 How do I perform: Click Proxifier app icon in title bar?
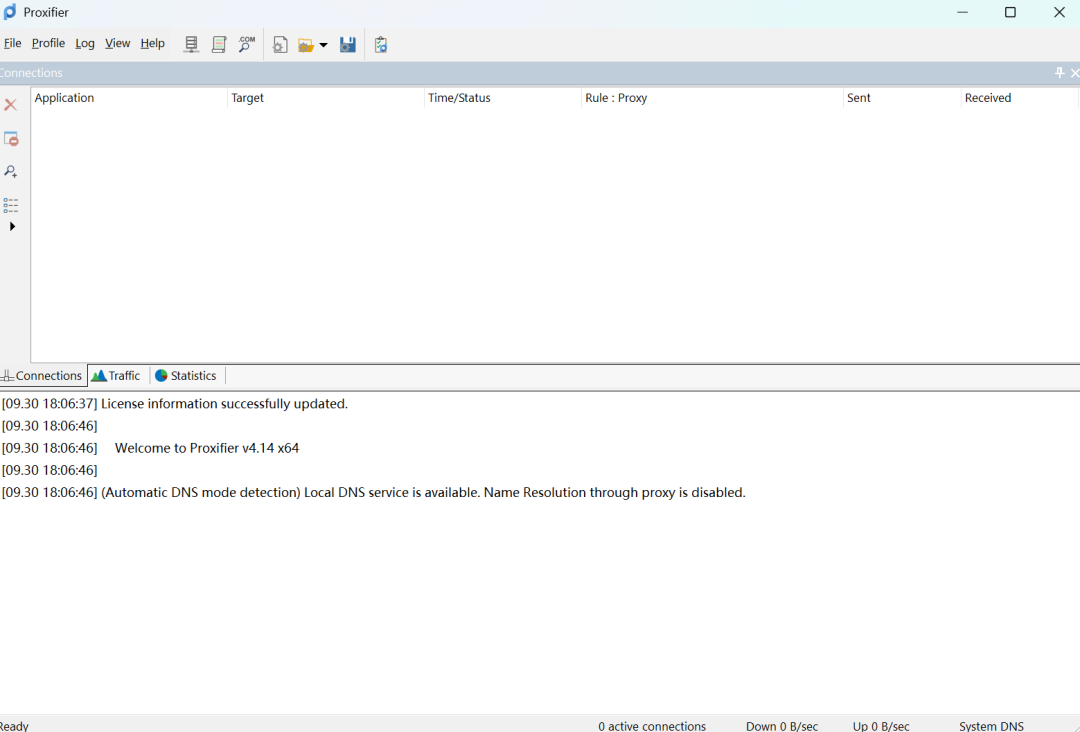tap(10, 12)
